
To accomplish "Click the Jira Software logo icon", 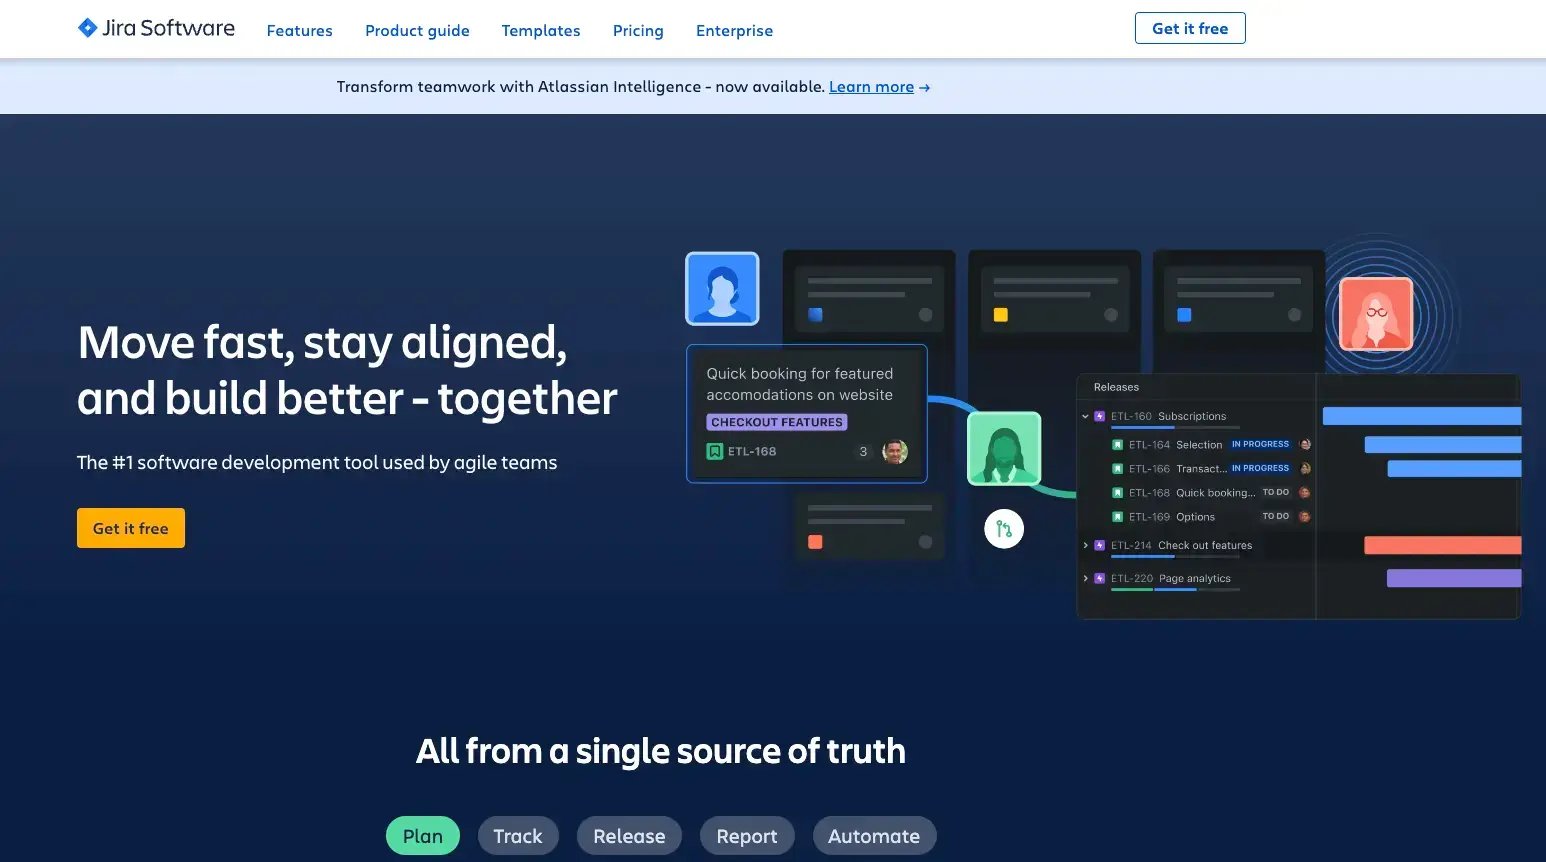I will pyautogui.click(x=87, y=28).
